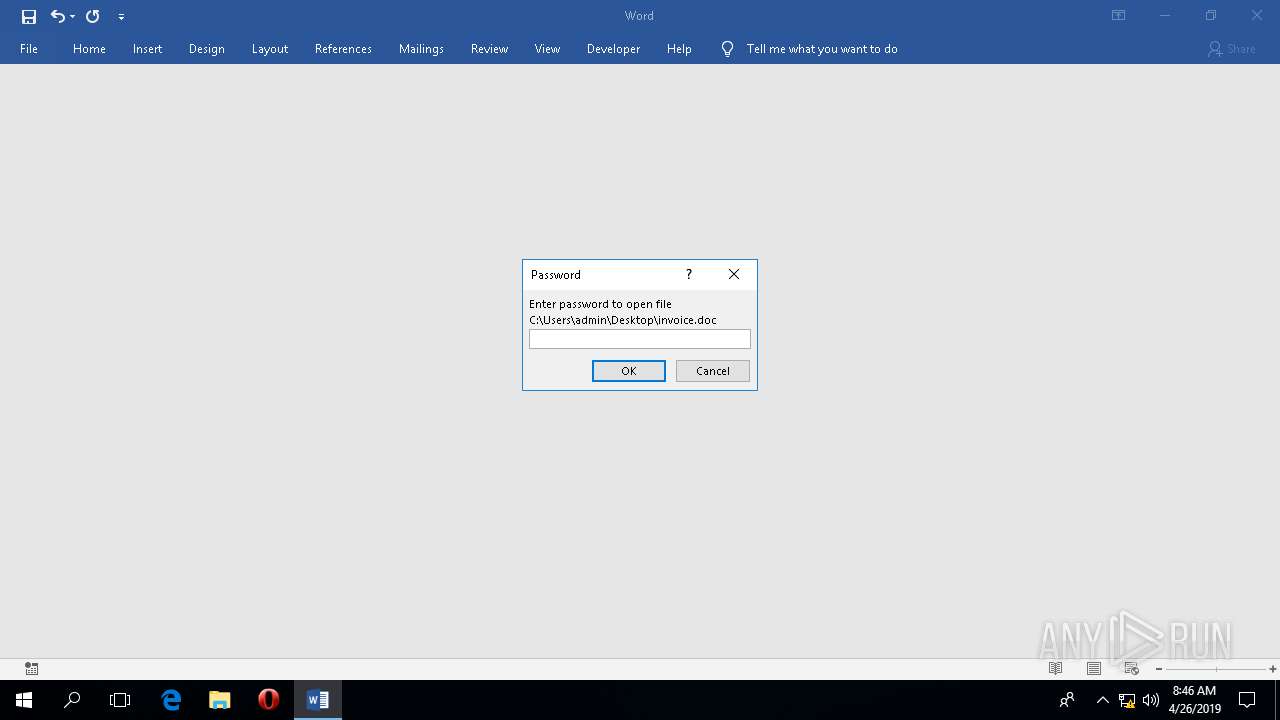Switch to the Home tab
Image resolution: width=1280 pixels, height=720 pixels.
(89, 49)
